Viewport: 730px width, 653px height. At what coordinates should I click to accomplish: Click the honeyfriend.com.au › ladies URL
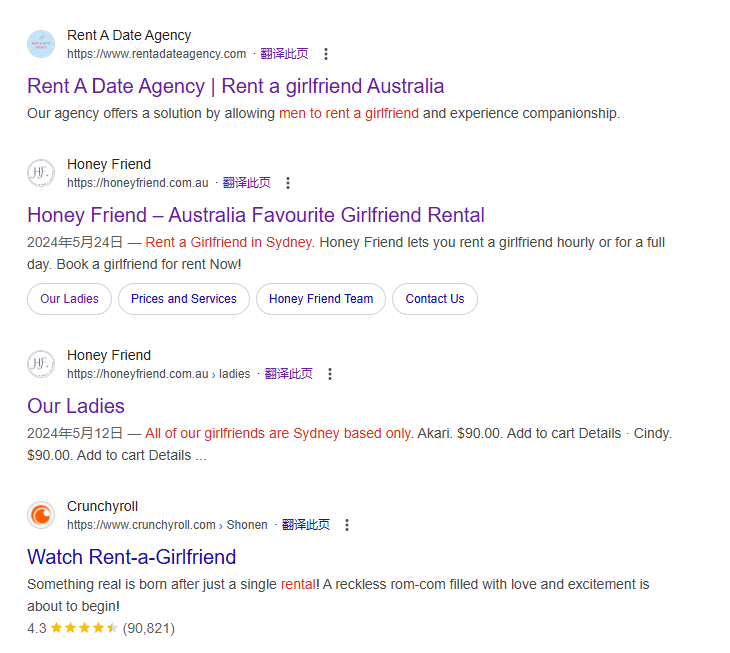(159, 374)
